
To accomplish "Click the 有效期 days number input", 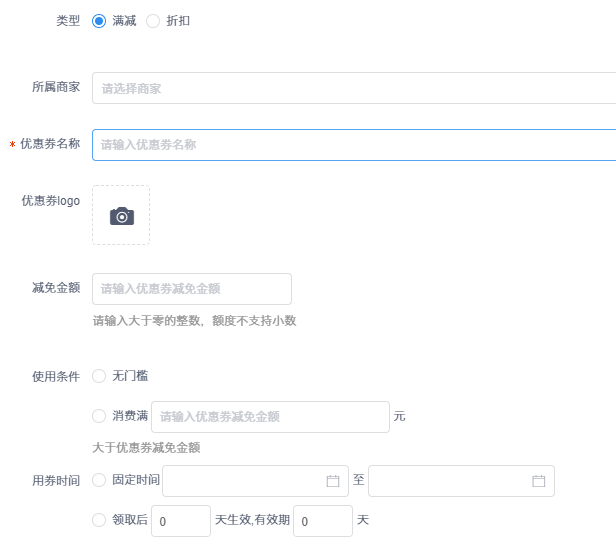I will click(x=322, y=521).
